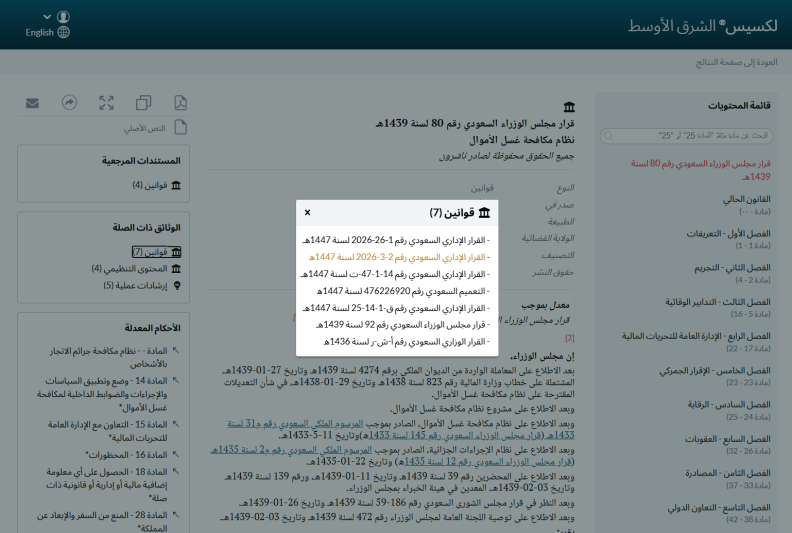Click the PDF export icon
This screenshot has width=792, height=533.
point(180,103)
